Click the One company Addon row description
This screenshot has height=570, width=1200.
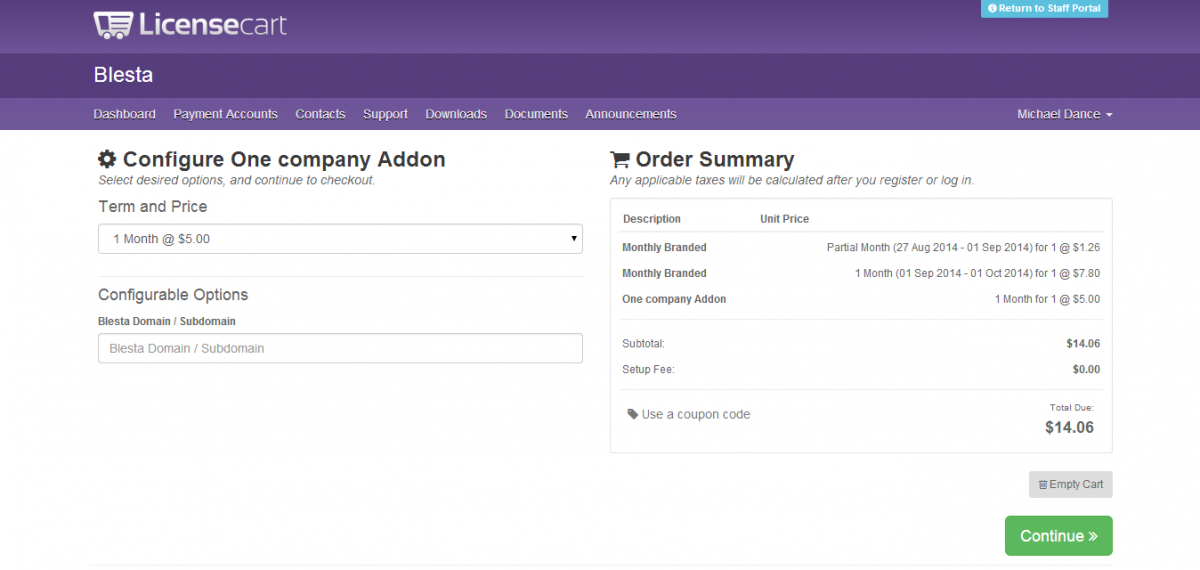point(674,299)
